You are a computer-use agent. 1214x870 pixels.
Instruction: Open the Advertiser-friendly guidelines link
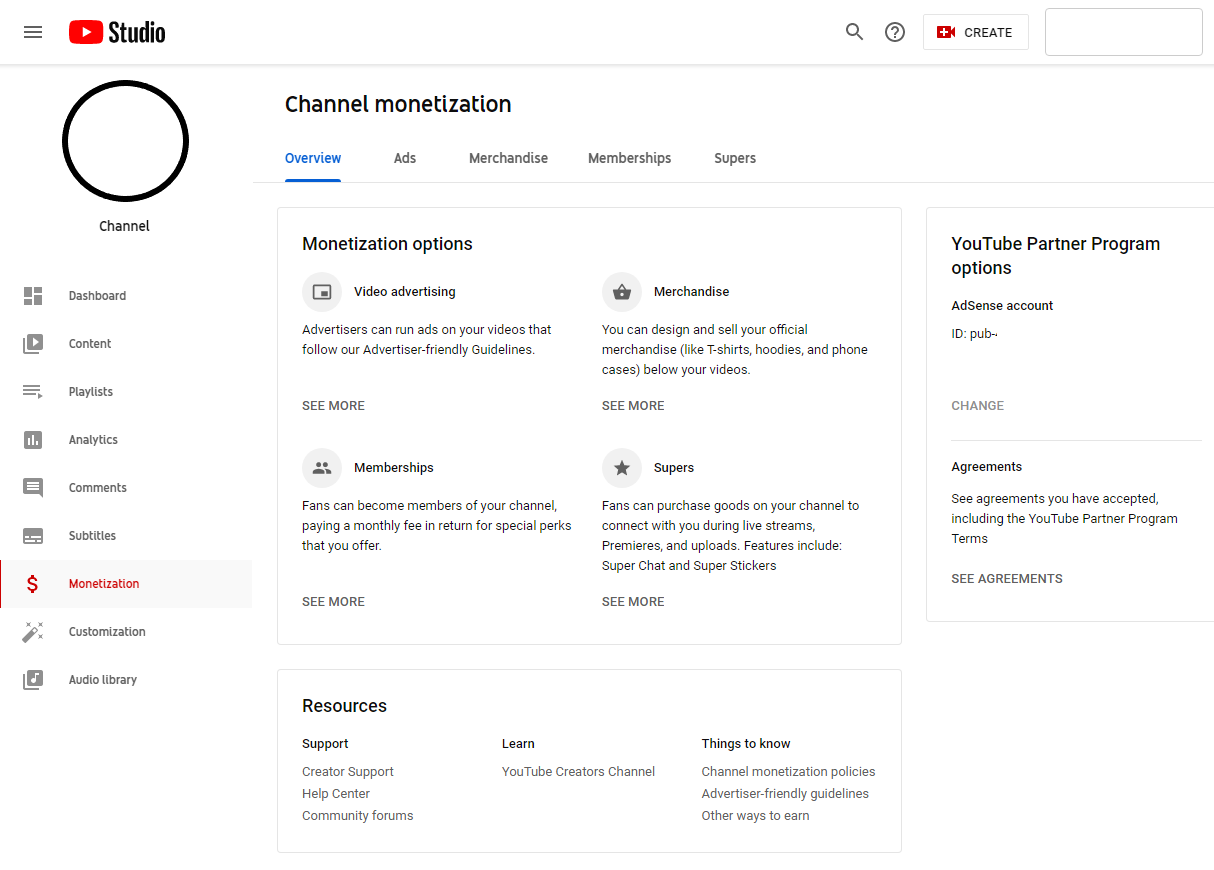tap(785, 794)
